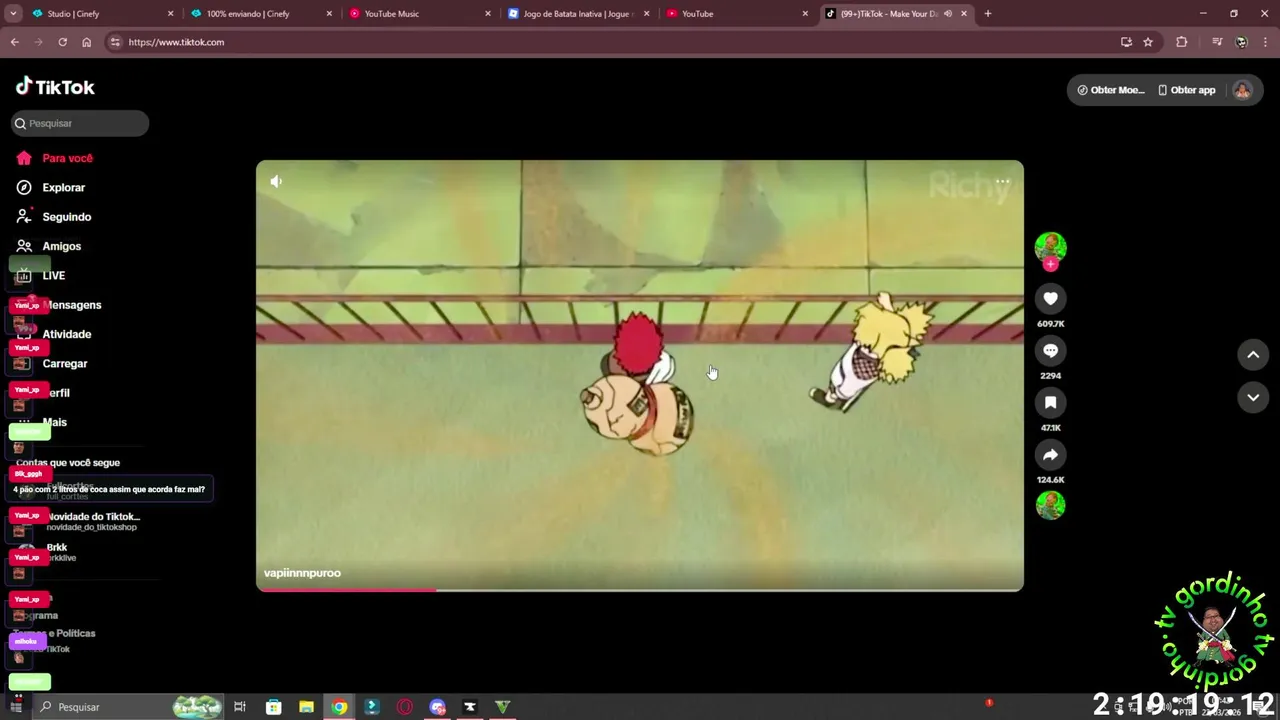Mute the TikTok tab via speaker icon
This screenshot has width=1280, height=720.
pyautogui.click(x=947, y=14)
